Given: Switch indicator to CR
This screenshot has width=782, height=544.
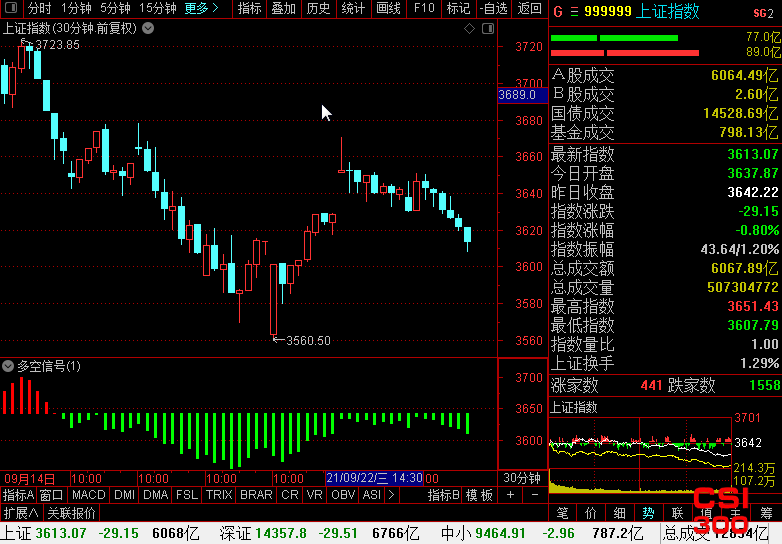Looking at the screenshot, I should click(x=290, y=495).
